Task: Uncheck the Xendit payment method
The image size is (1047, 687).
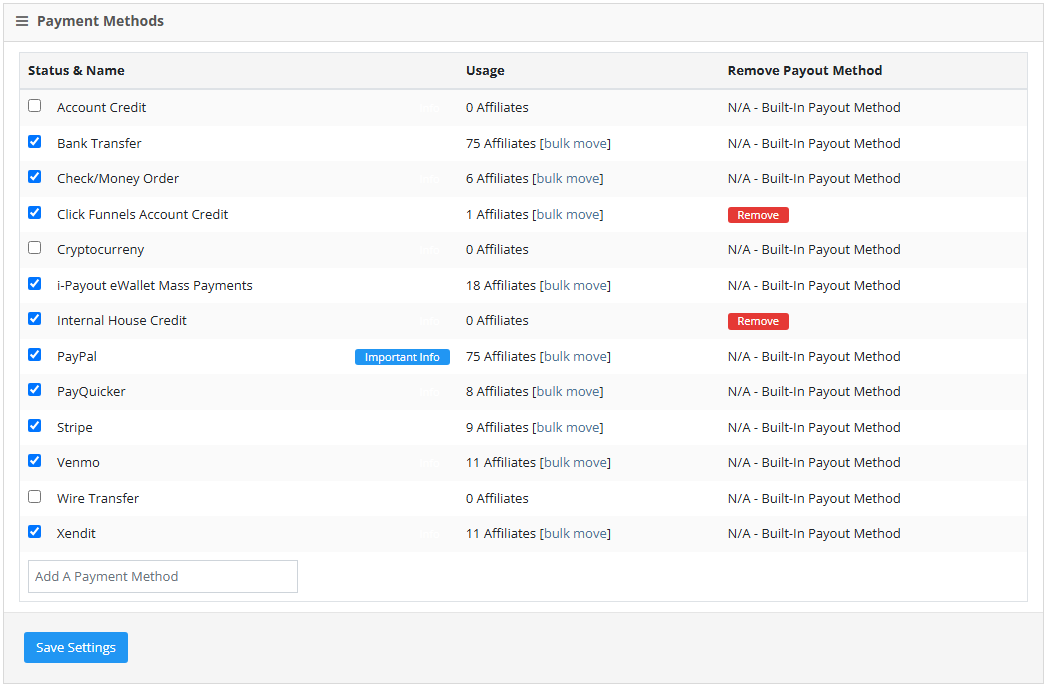Action: coord(35,532)
